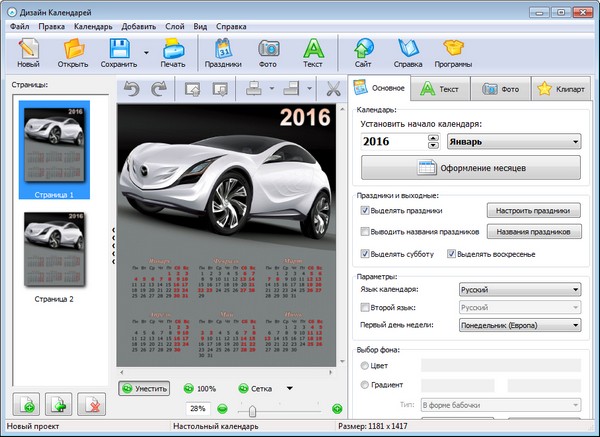Select the Основное tab
Image resolution: width=600 pixels, height=437 pixels.
point(379,88)
